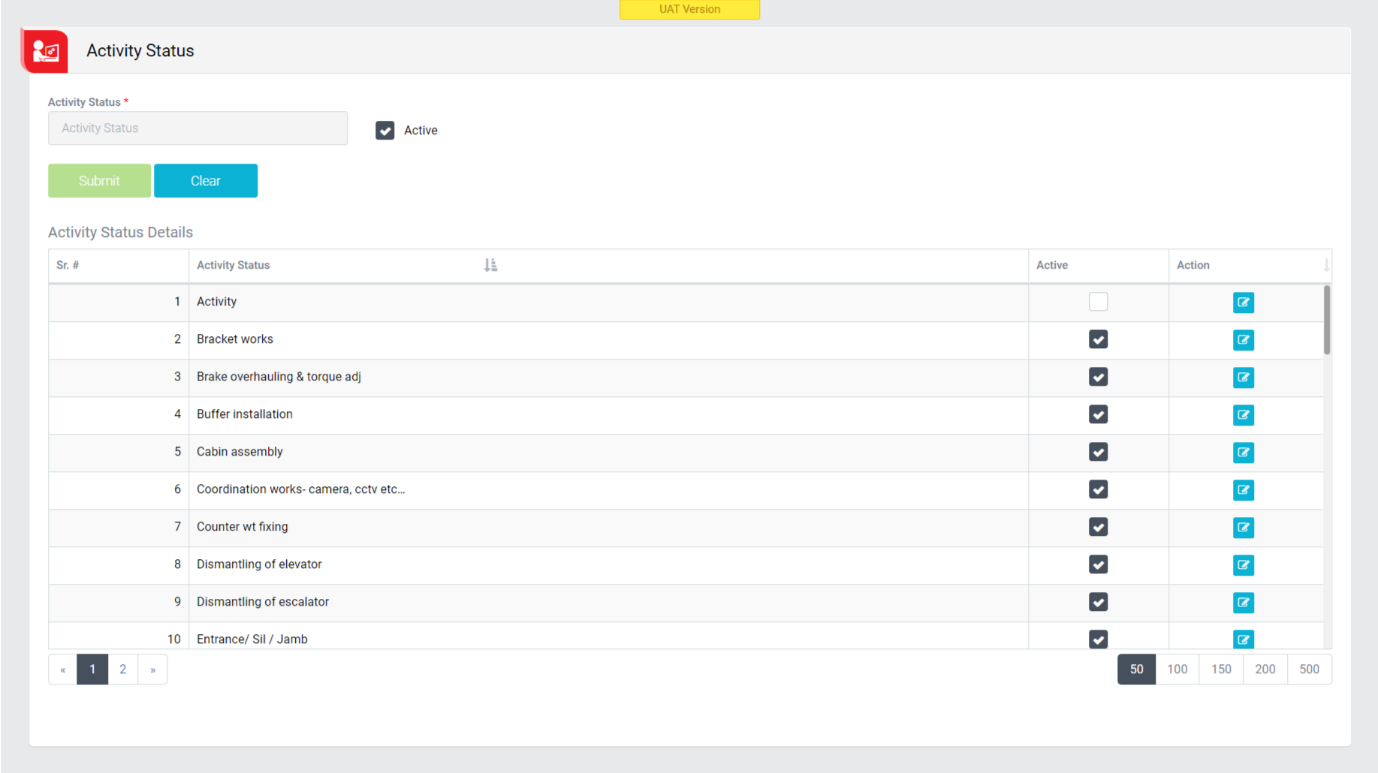Go to page 2
Screen dimensions: 1378x773
tap(123, 669)
